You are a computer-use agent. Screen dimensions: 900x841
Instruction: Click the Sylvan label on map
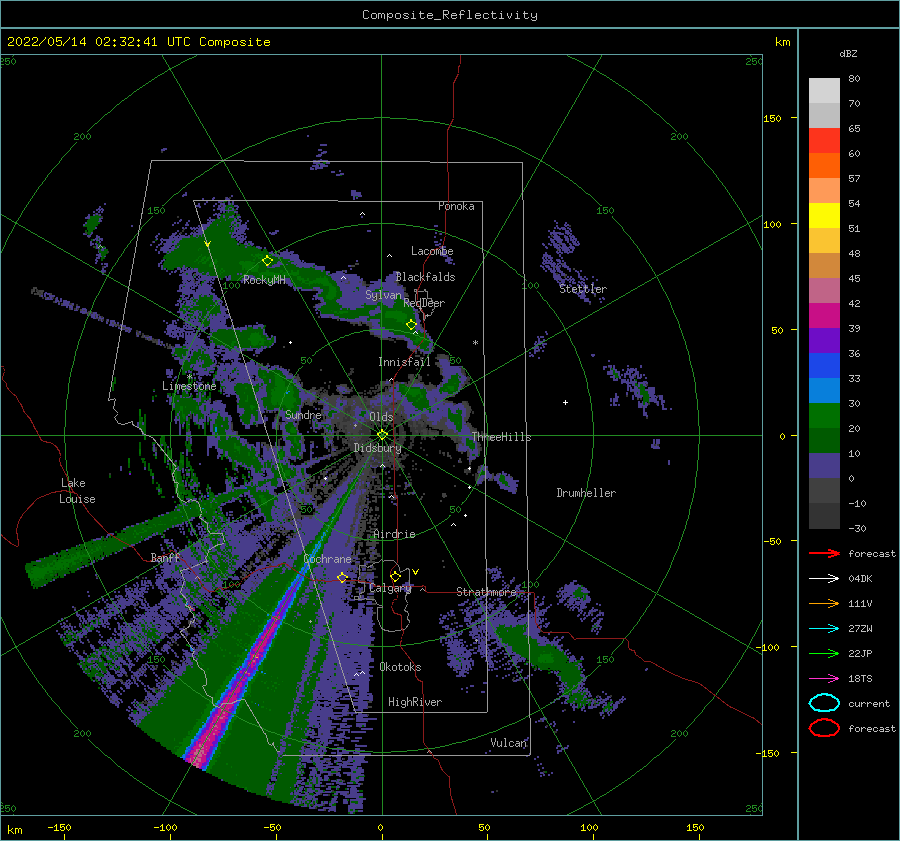point(383,295)
